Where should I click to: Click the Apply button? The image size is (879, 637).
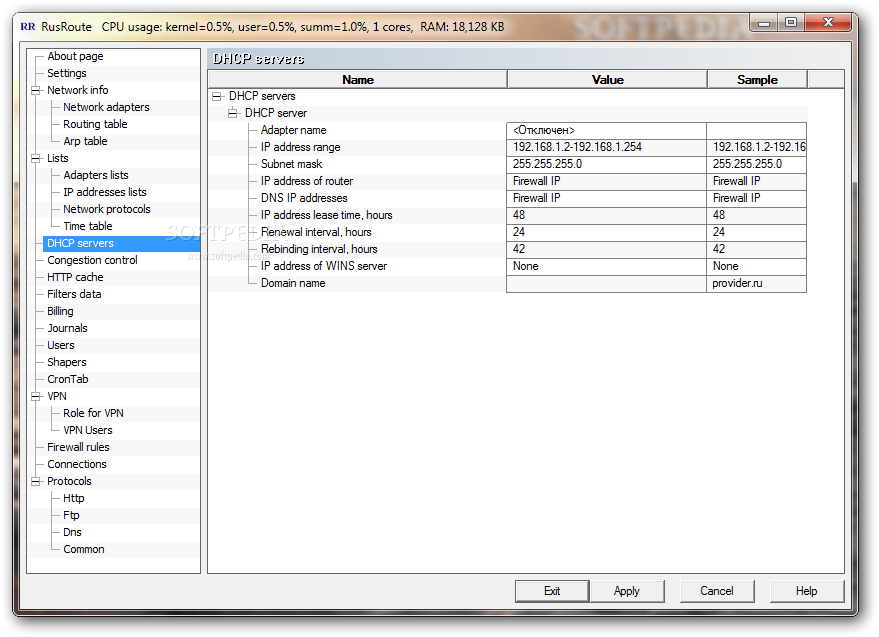(627, 591)
